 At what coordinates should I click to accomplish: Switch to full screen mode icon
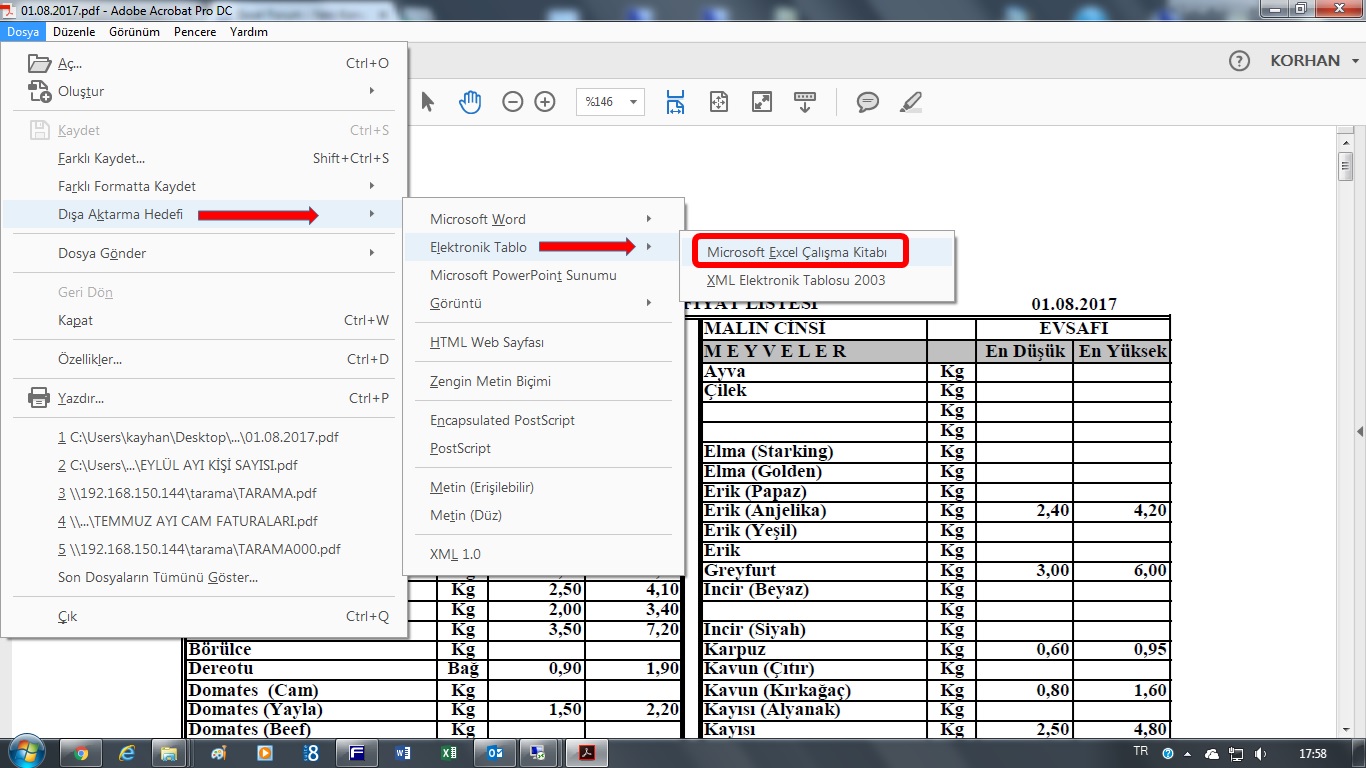pos(762,102)
